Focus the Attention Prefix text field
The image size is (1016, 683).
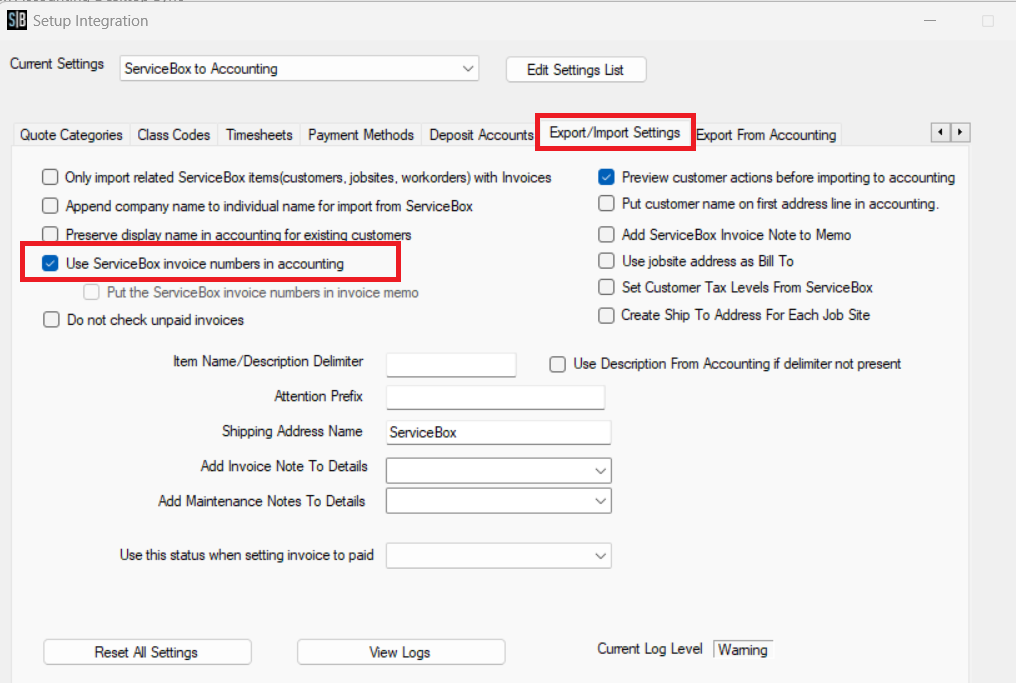(x=495, y=397)
